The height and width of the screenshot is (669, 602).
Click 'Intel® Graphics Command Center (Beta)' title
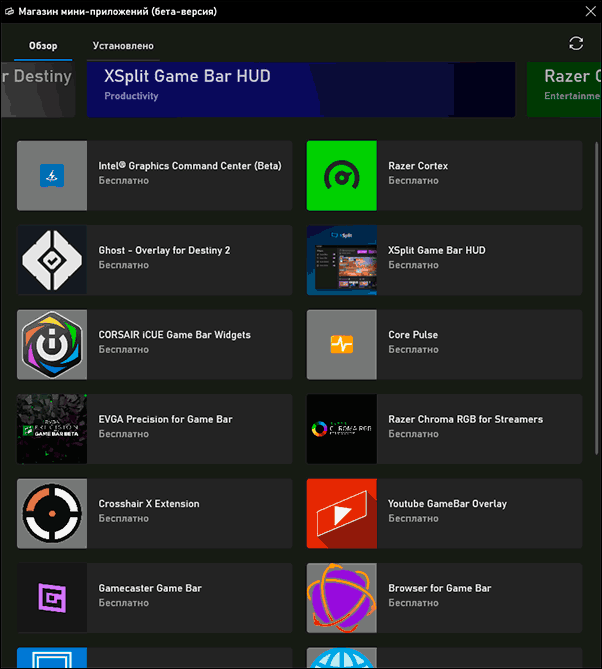pos(190,166)
